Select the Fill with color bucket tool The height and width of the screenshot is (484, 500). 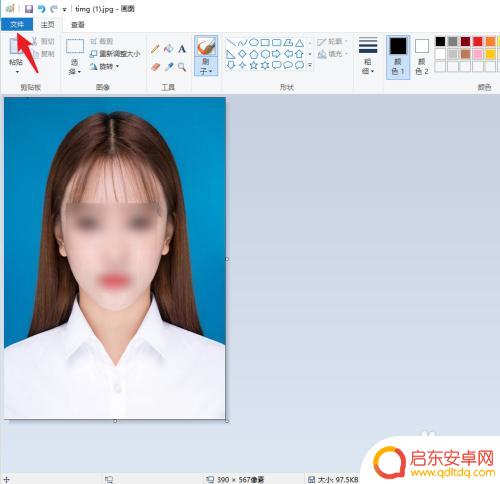coord(169,49)
